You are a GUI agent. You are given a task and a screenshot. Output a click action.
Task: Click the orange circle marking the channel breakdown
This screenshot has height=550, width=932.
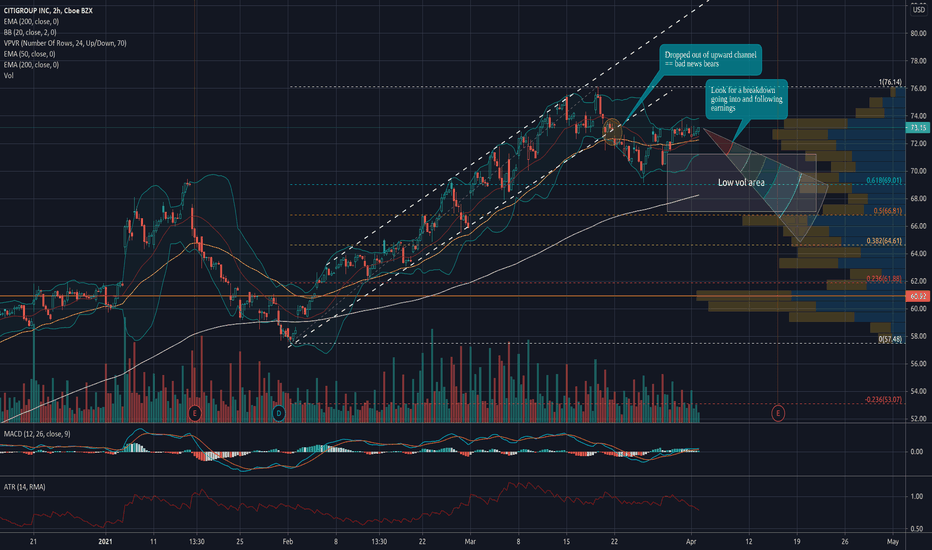point(612,131)
